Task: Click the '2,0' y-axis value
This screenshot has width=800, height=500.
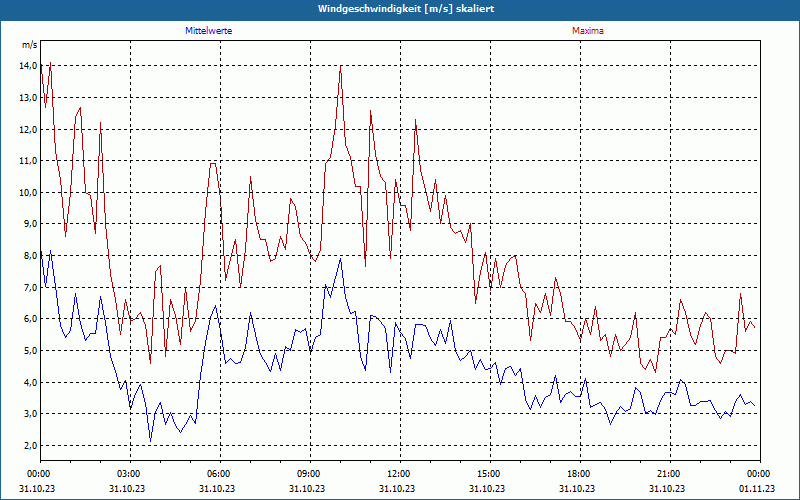Action: click(30, 445)
